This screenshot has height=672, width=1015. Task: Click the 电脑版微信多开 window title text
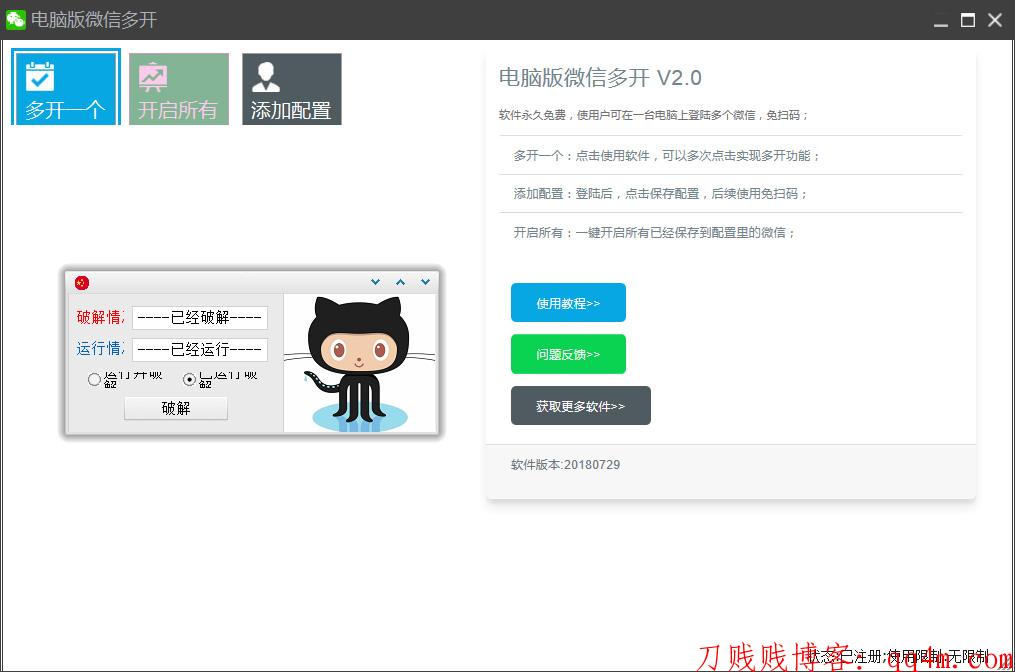(x=94, y=19)
